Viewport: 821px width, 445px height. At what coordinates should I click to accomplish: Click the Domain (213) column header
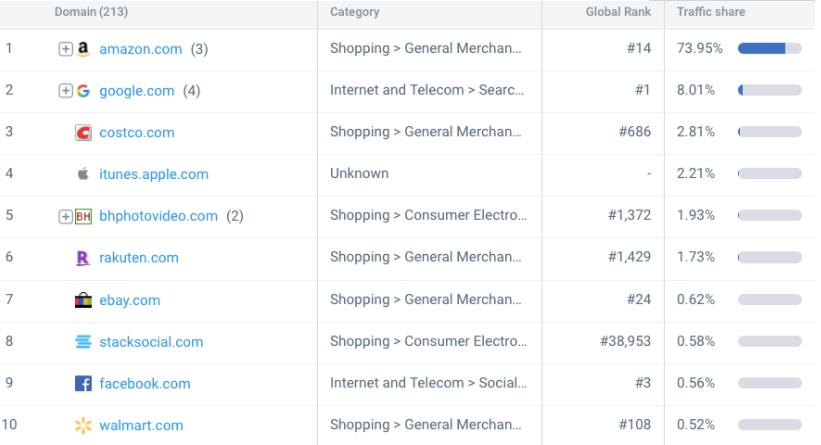coord(92,12)
